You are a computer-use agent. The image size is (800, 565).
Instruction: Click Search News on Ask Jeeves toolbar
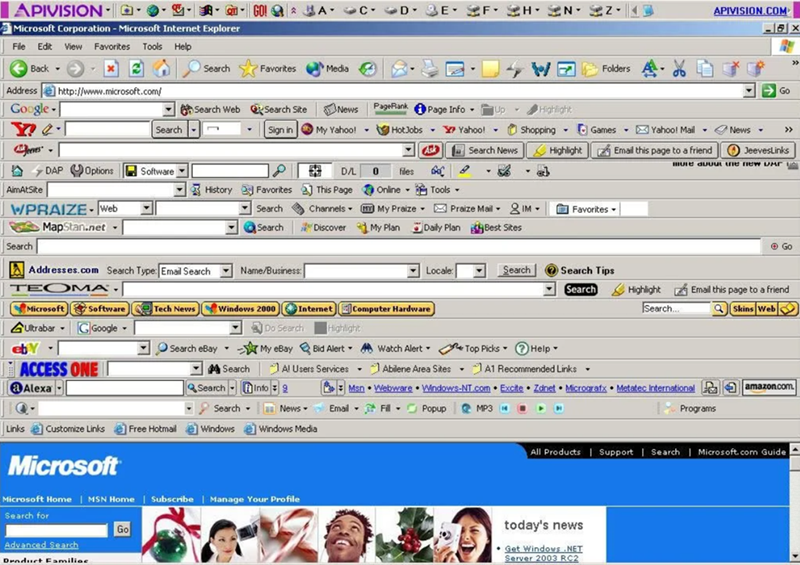tap(485, 150)
